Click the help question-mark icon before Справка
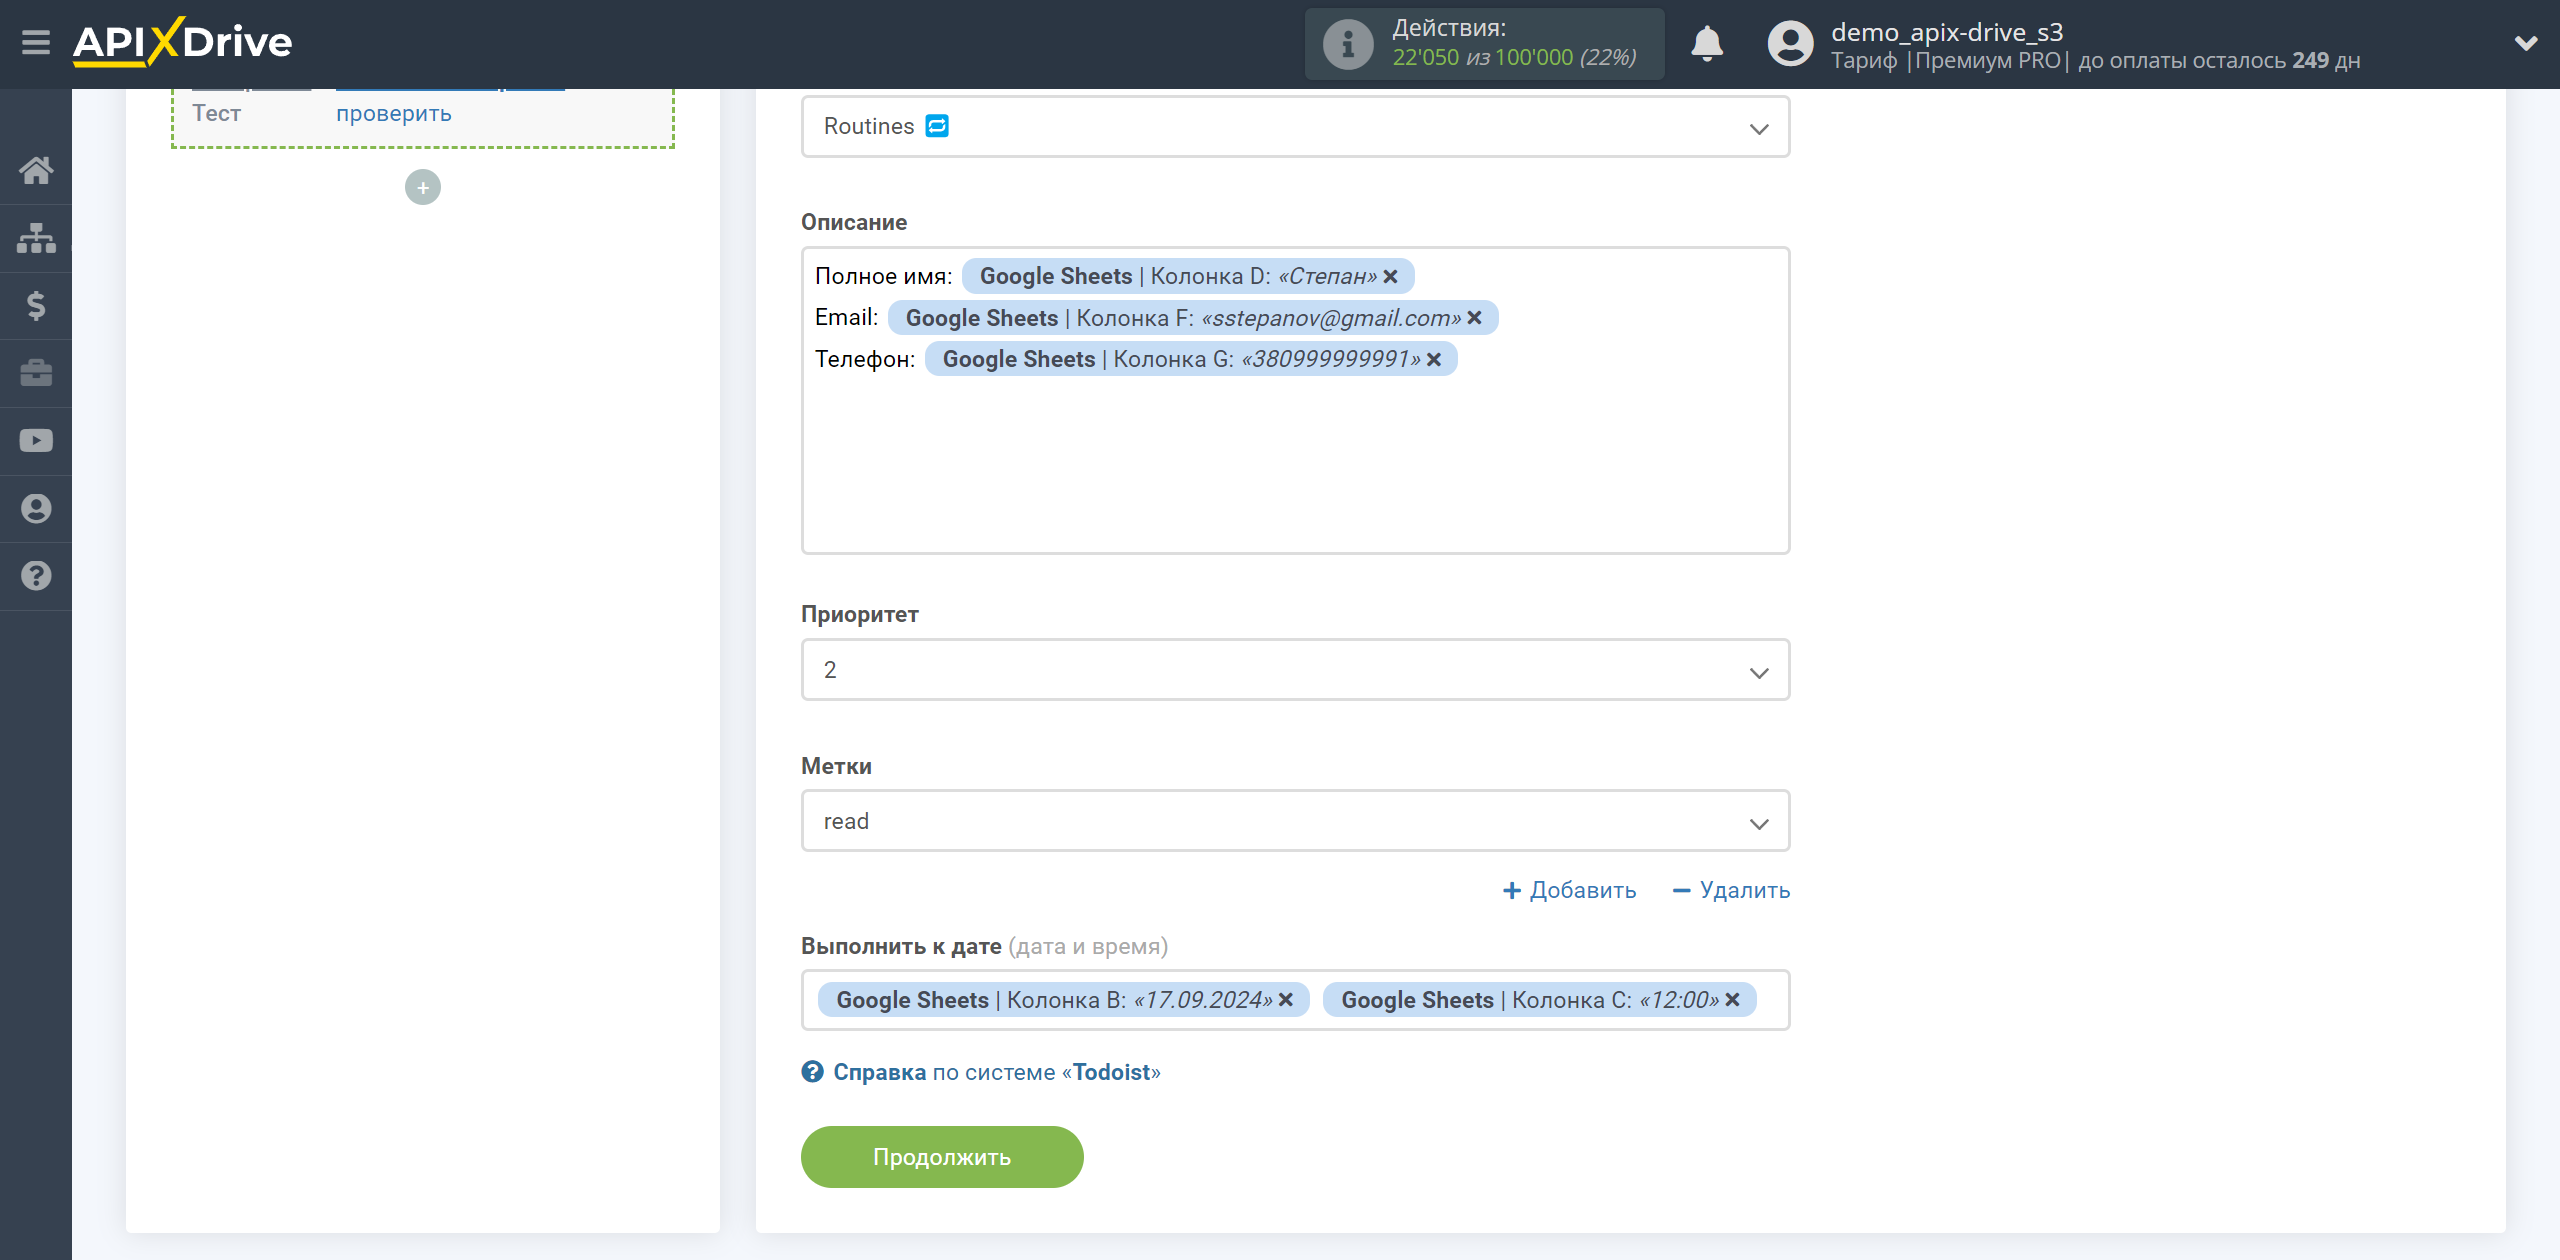2560x1260 pixels. pos(813,1072)
